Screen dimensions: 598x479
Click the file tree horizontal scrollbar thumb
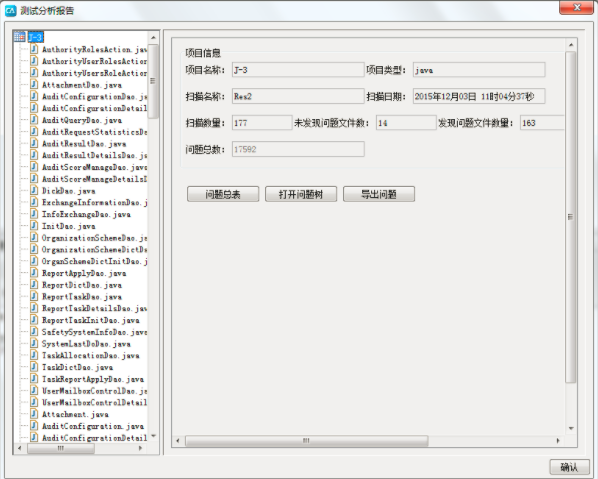coord(61,448)
